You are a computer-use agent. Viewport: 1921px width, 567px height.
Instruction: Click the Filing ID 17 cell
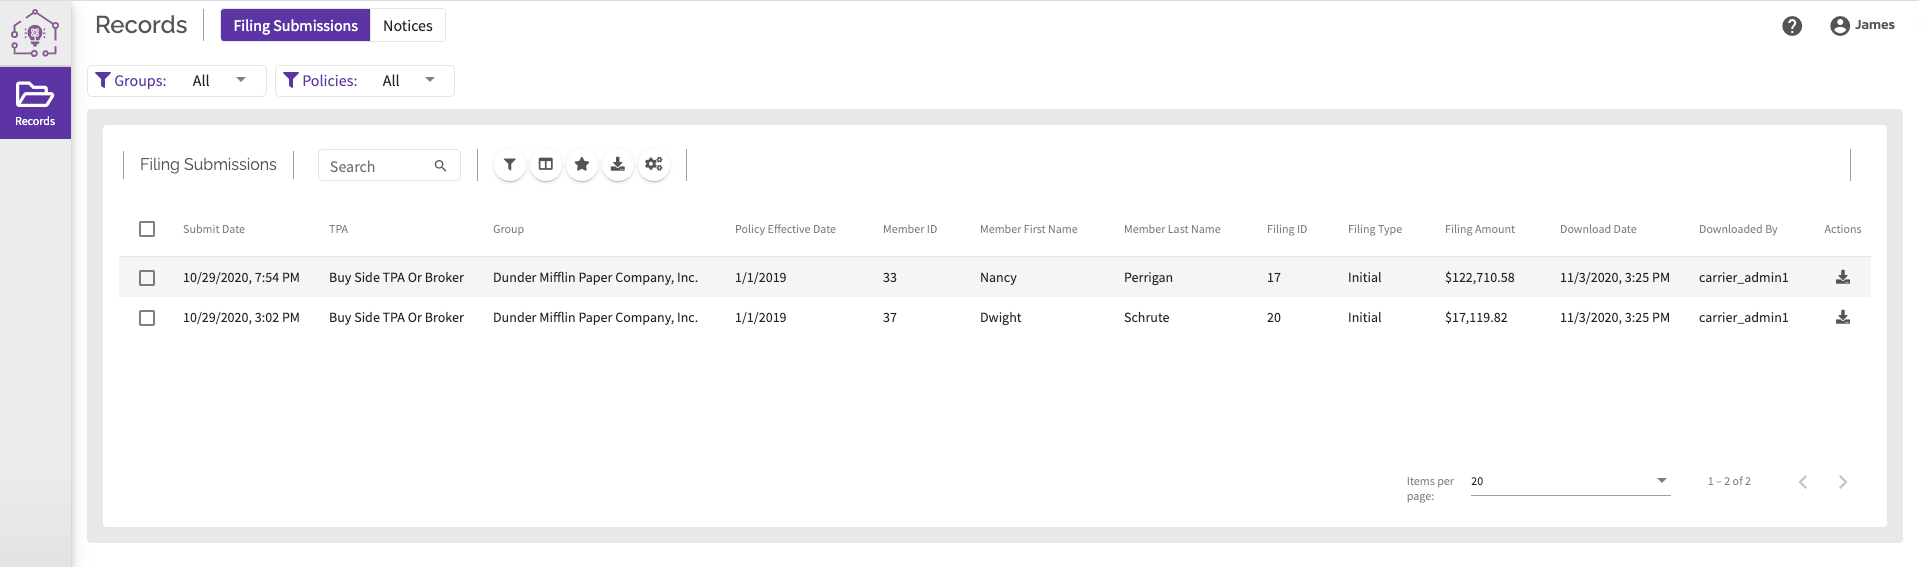point(1274,277)
